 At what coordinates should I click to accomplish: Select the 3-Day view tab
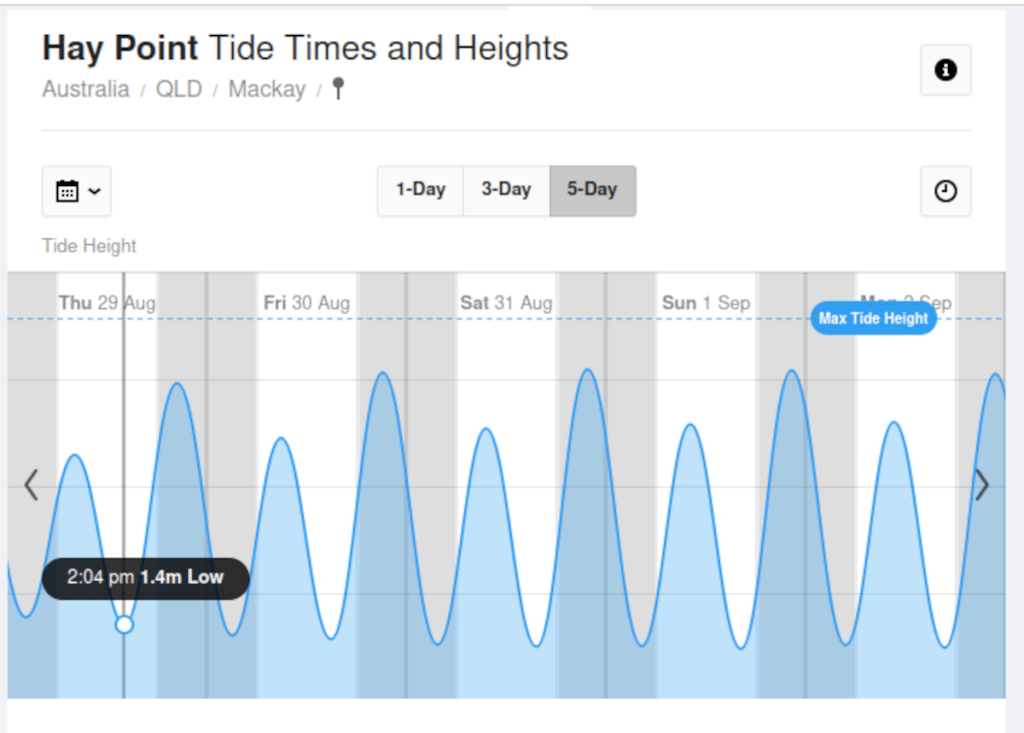[506, 190]
